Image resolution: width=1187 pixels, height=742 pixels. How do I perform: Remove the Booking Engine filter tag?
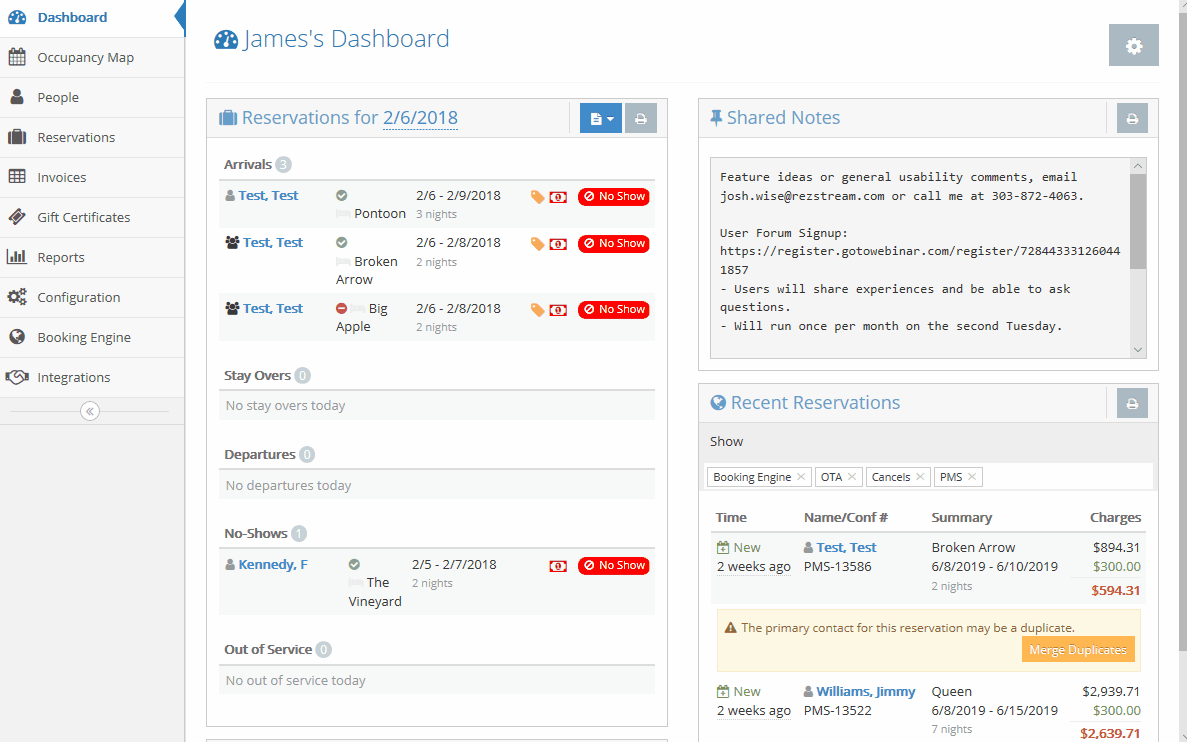pyautogui.click(x=801, y=477)
